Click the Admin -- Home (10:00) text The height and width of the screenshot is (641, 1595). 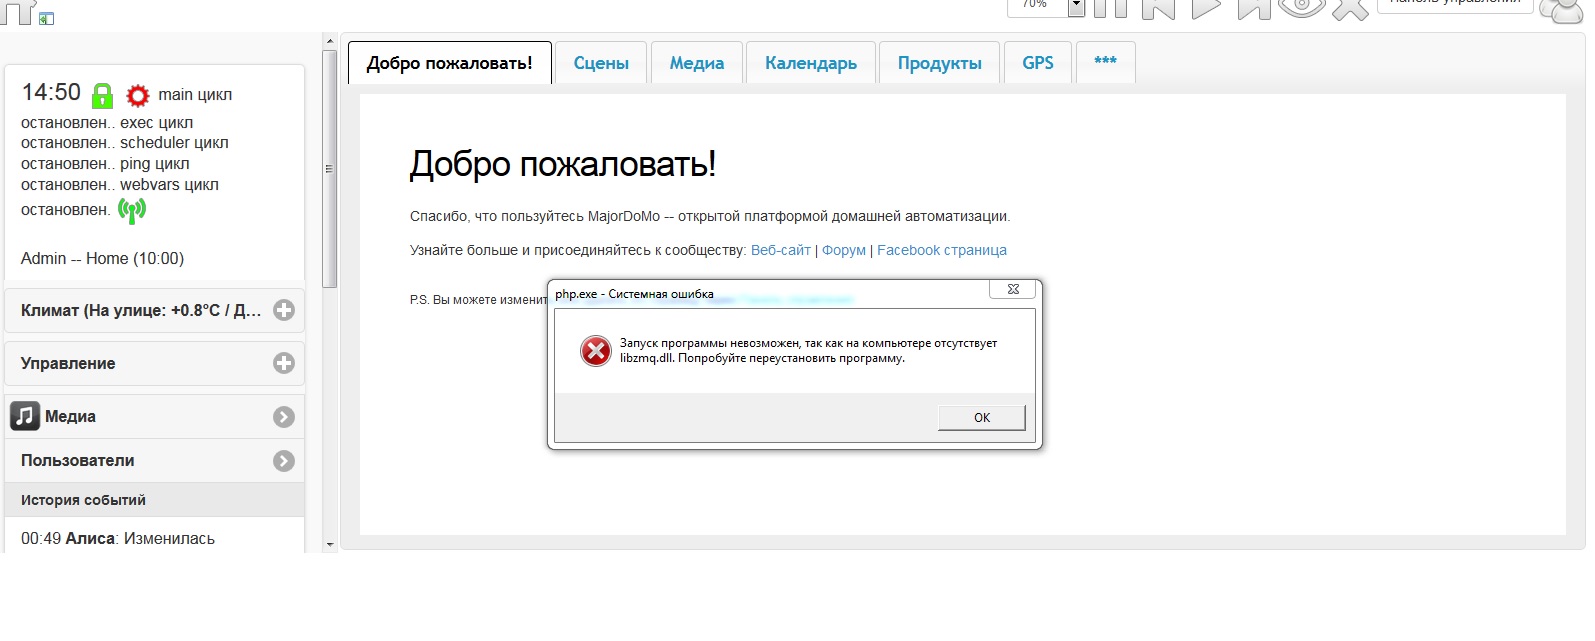pyautogui.click(x=103, y=258)
